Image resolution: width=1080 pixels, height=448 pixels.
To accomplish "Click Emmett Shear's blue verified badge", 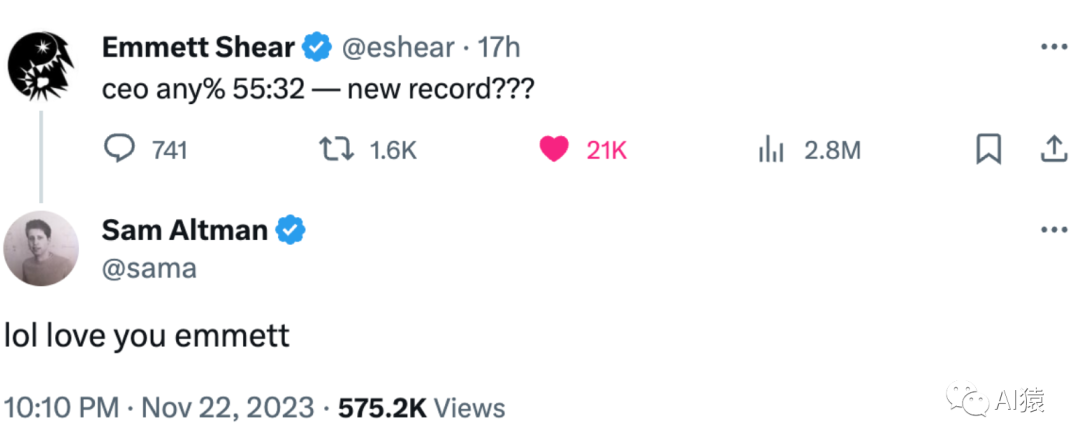I will tap(319, 47).
